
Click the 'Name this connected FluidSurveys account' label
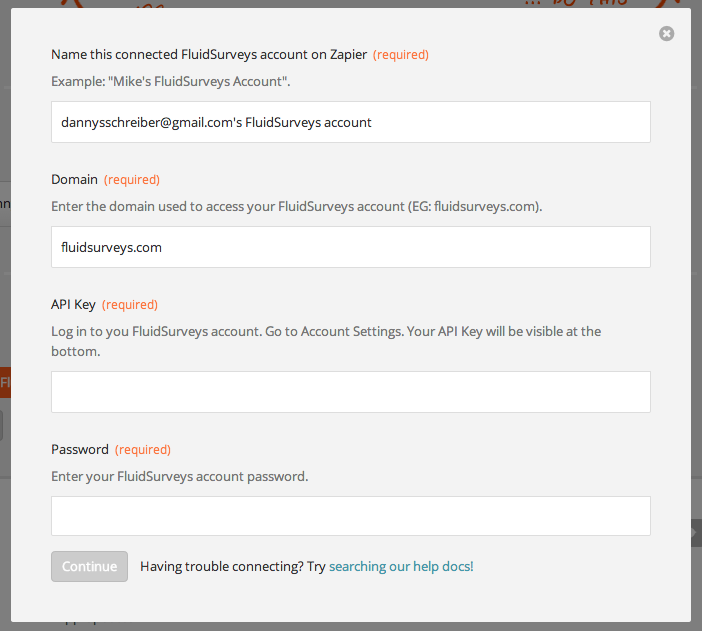click(209, 55)
